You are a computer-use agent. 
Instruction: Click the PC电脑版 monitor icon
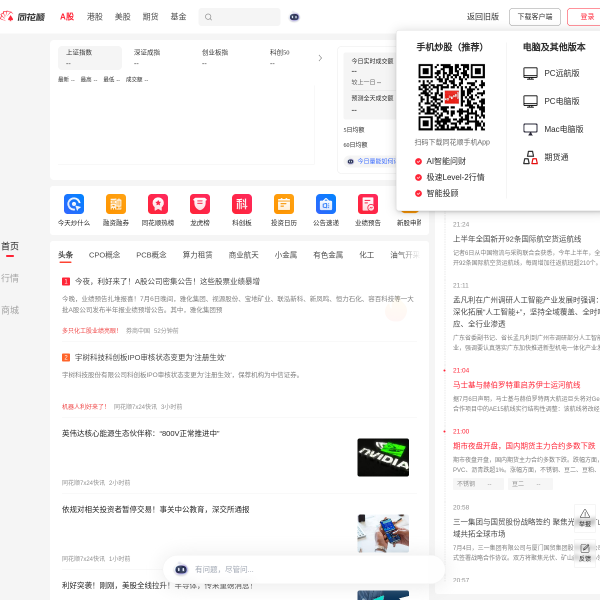[x=530, y=101]
